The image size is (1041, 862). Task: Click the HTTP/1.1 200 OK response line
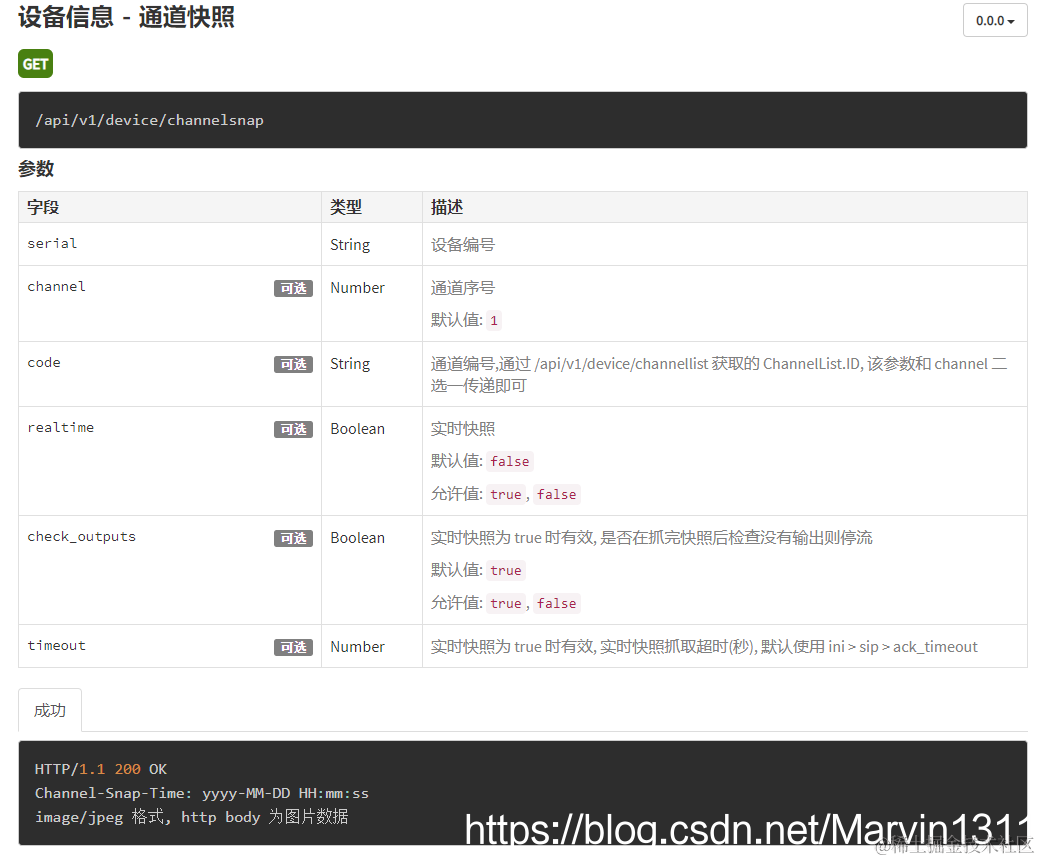point(101,769)
